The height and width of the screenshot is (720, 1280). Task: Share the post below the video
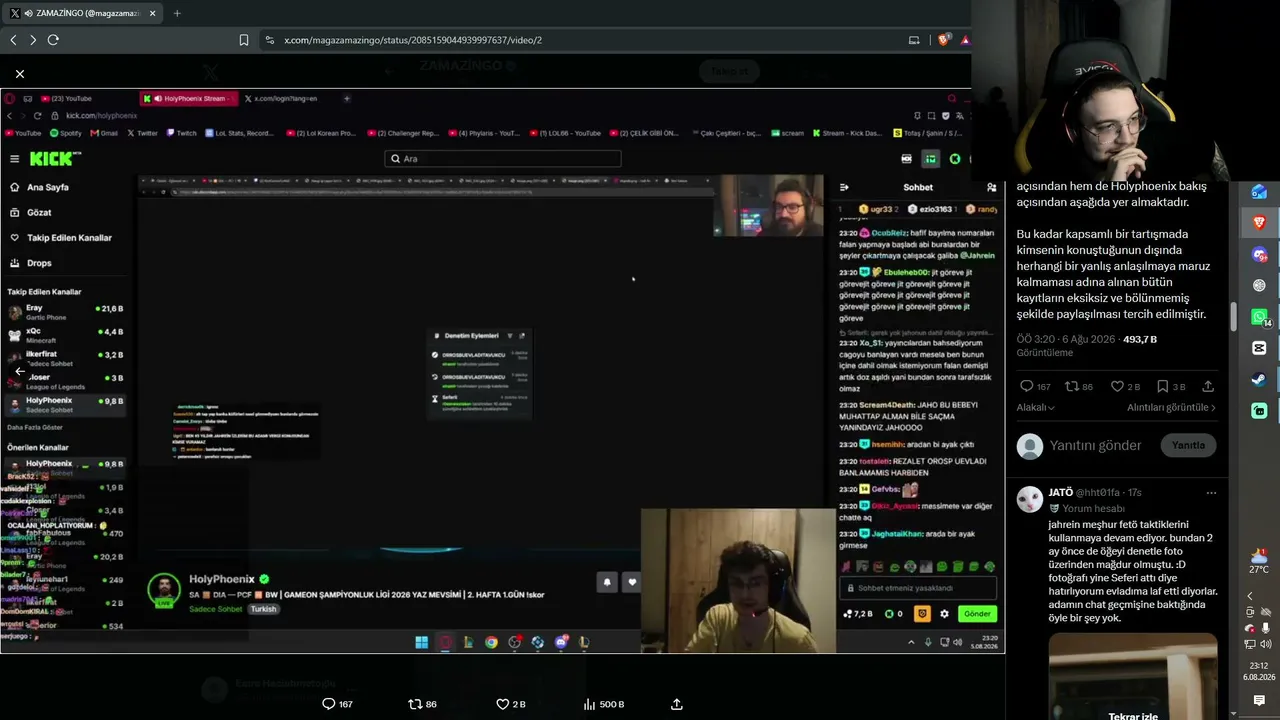(677, 704)
